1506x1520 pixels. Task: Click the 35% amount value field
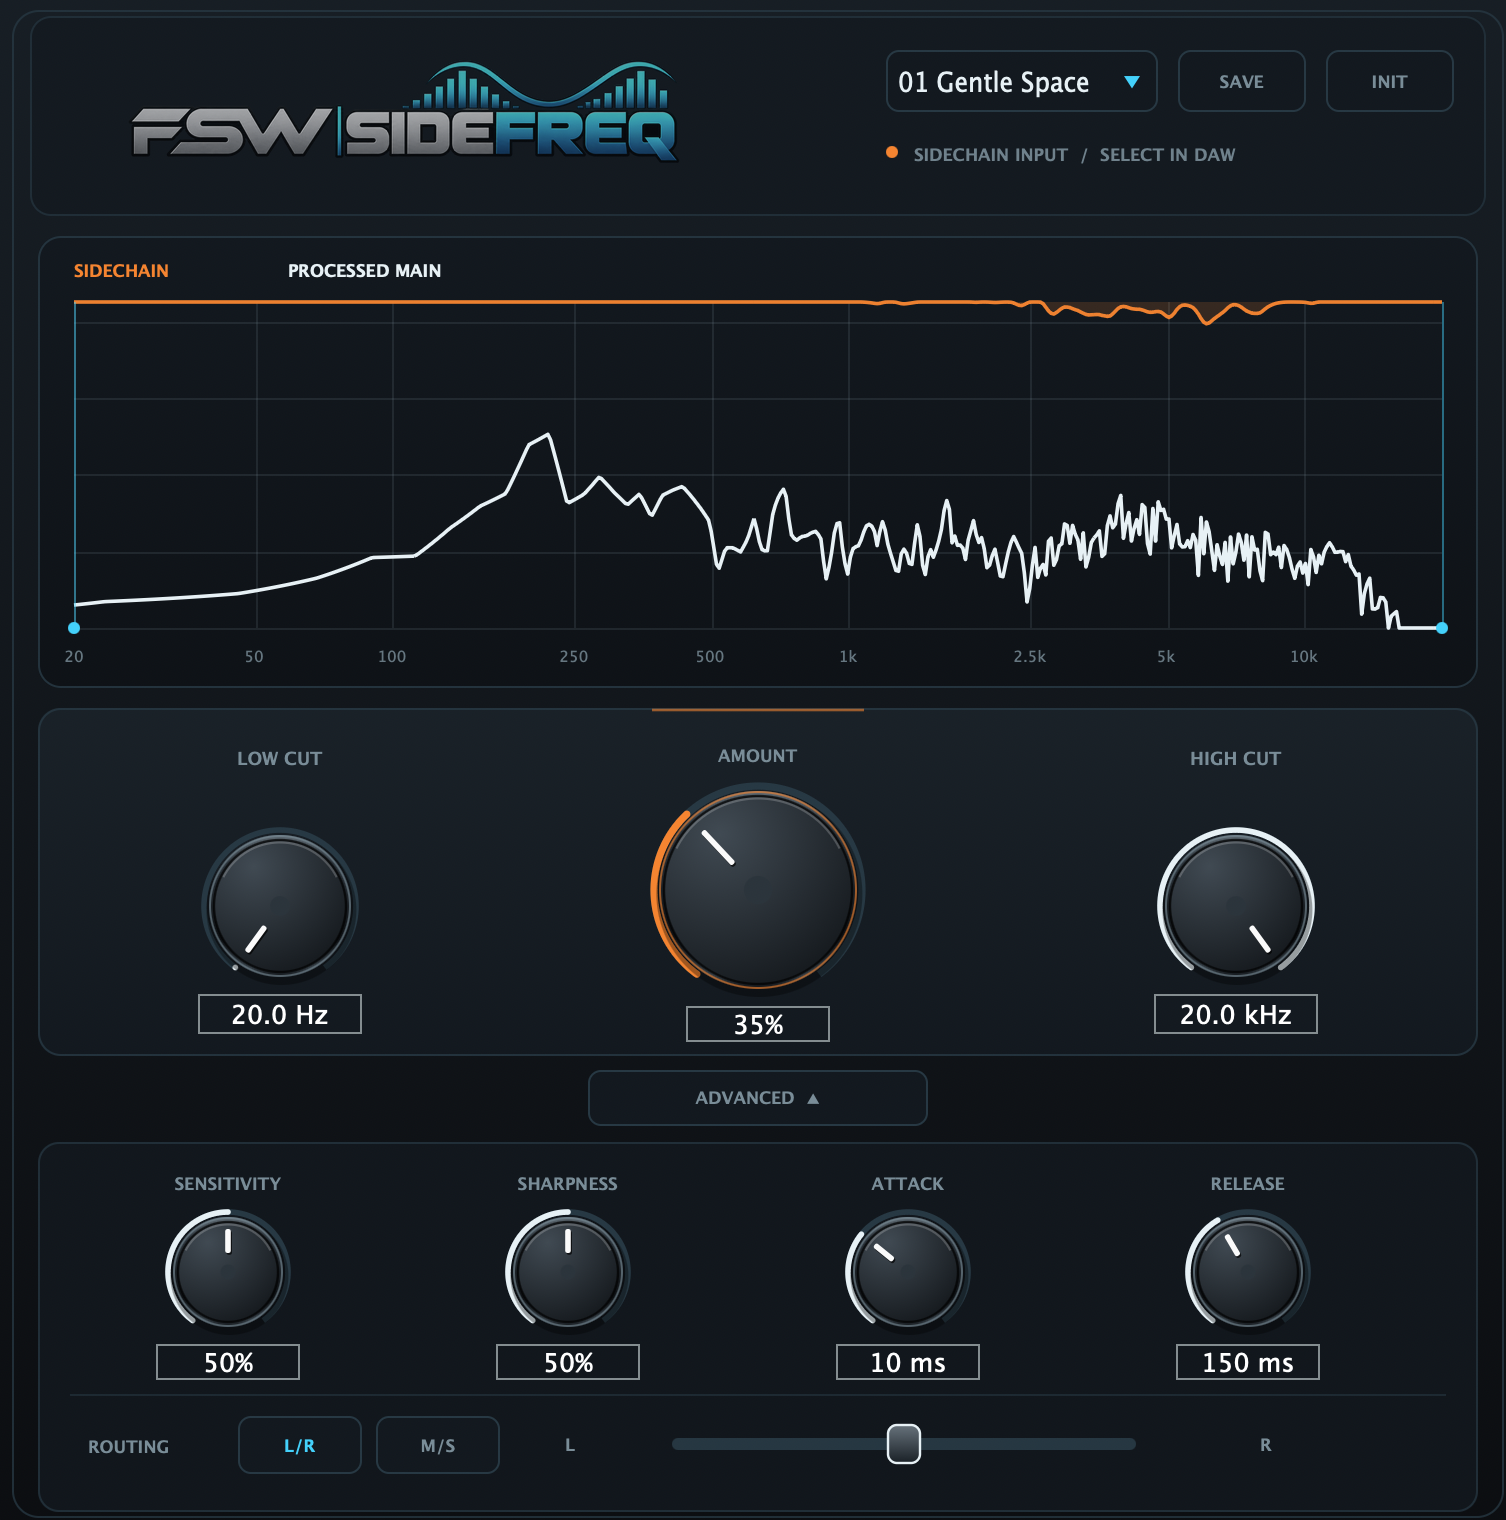coord(758,1024)
